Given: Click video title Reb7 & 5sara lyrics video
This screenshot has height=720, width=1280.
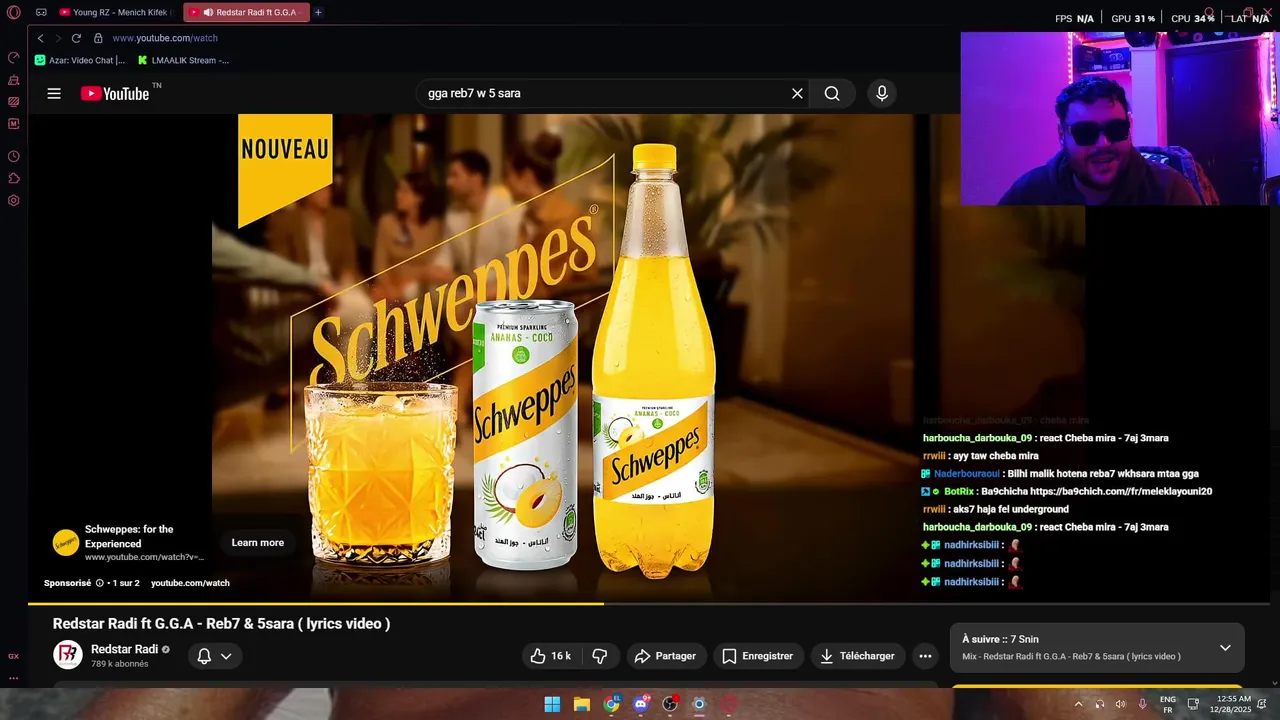Looking at the screenshot, I should [221, 623].
